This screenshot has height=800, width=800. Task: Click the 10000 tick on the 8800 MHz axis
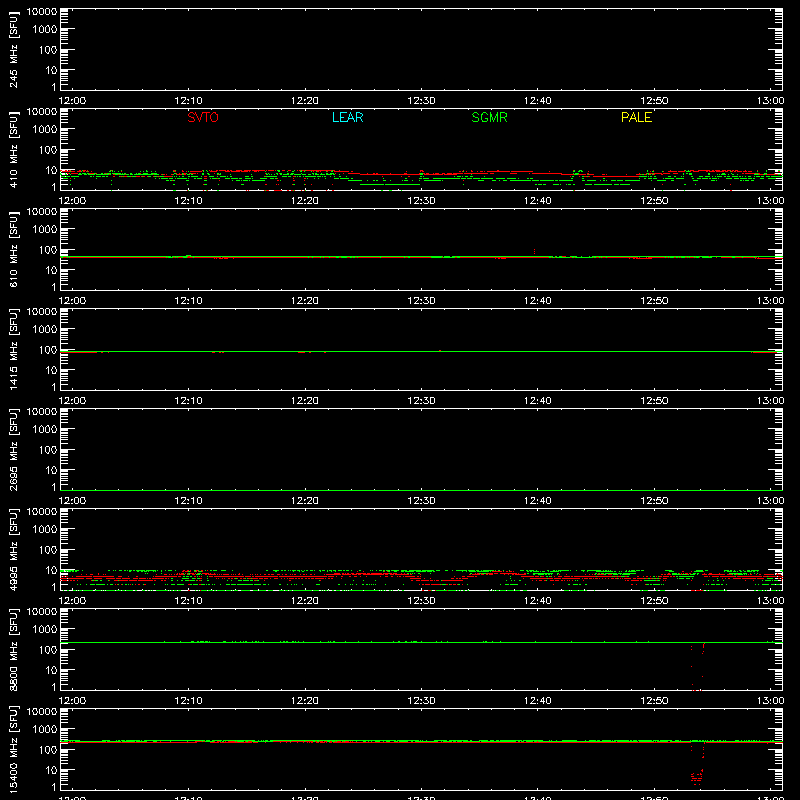click(42, 612)
